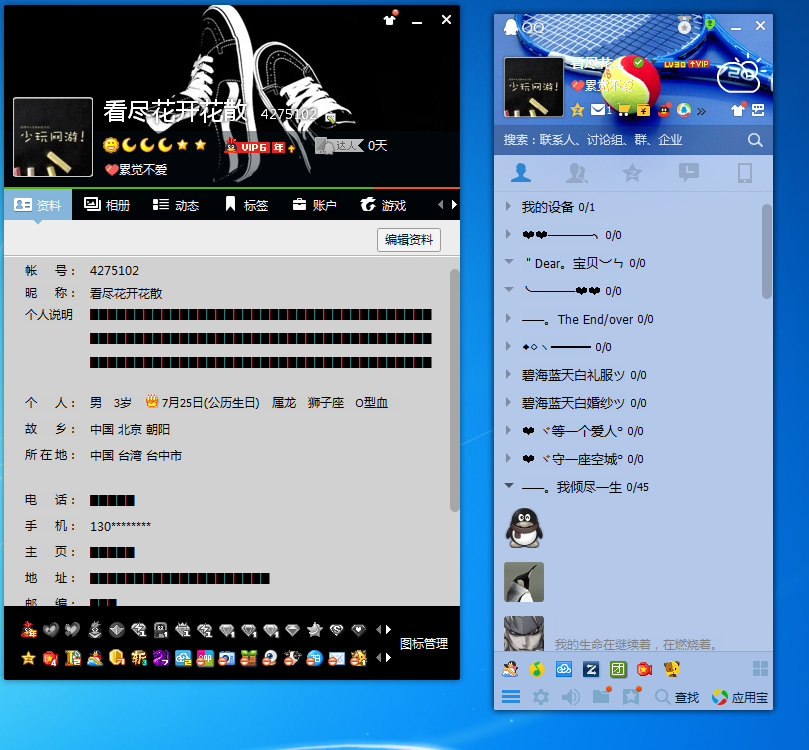Open the QQ main menu icon
The image size is (809, 750).
(x=511, y=697)
